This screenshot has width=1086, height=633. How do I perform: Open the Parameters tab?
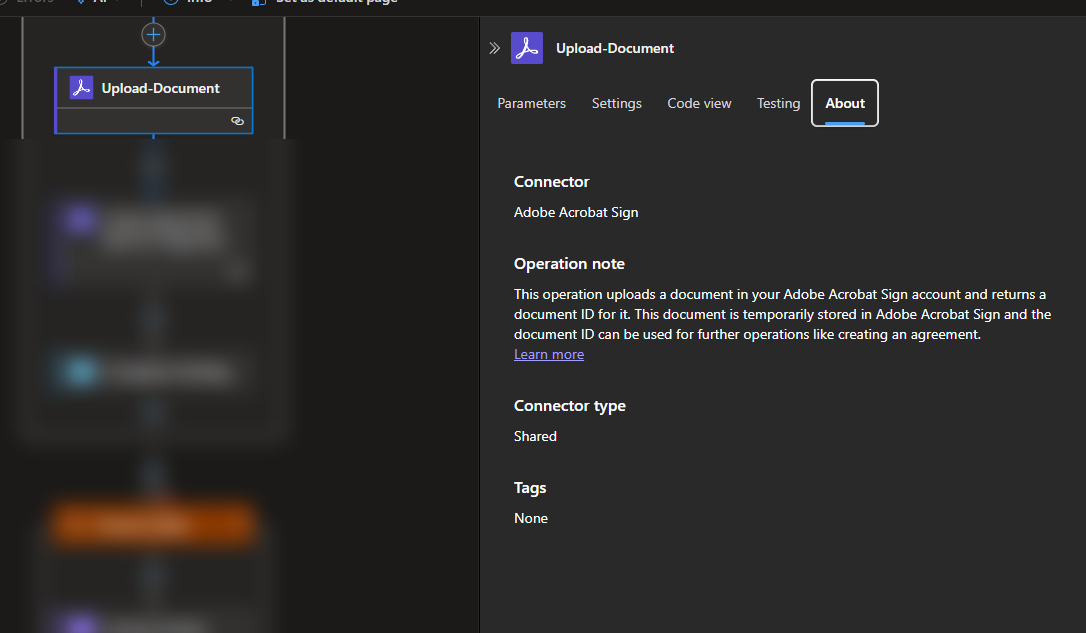click(531, 103)
